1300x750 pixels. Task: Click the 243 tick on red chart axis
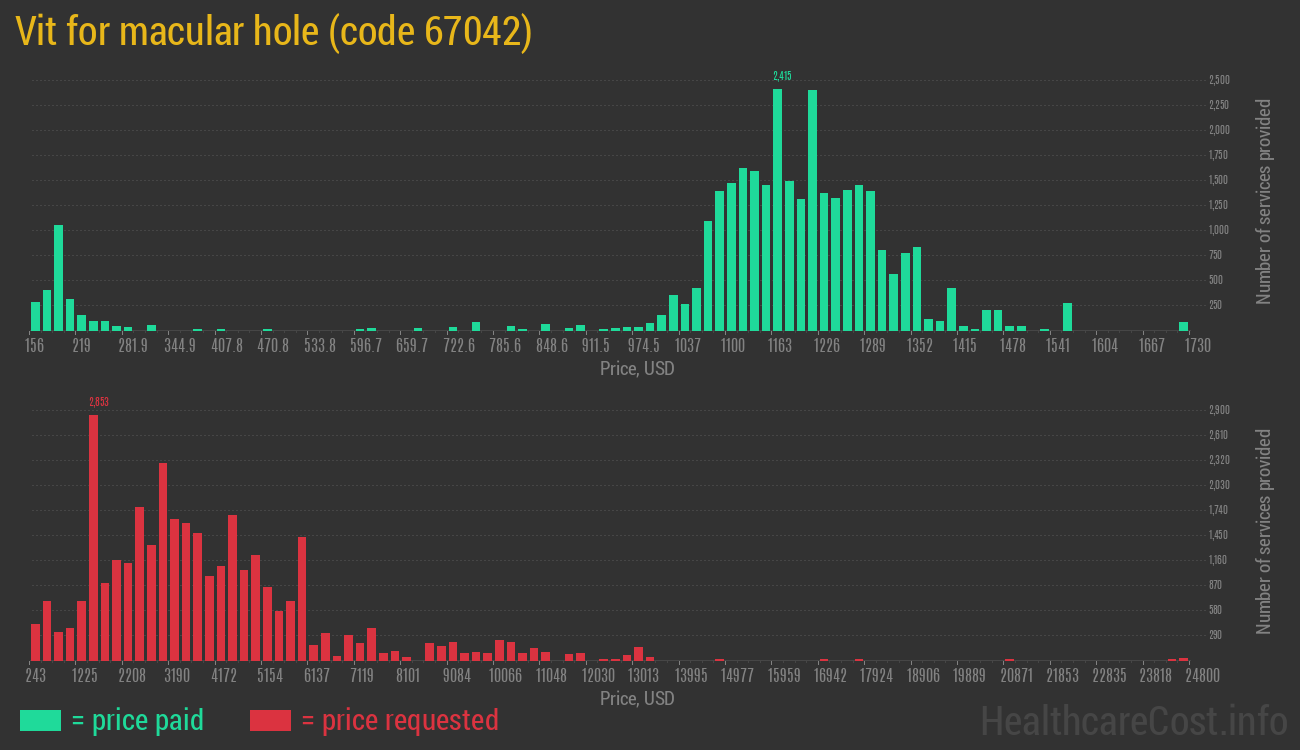point(35,676)
